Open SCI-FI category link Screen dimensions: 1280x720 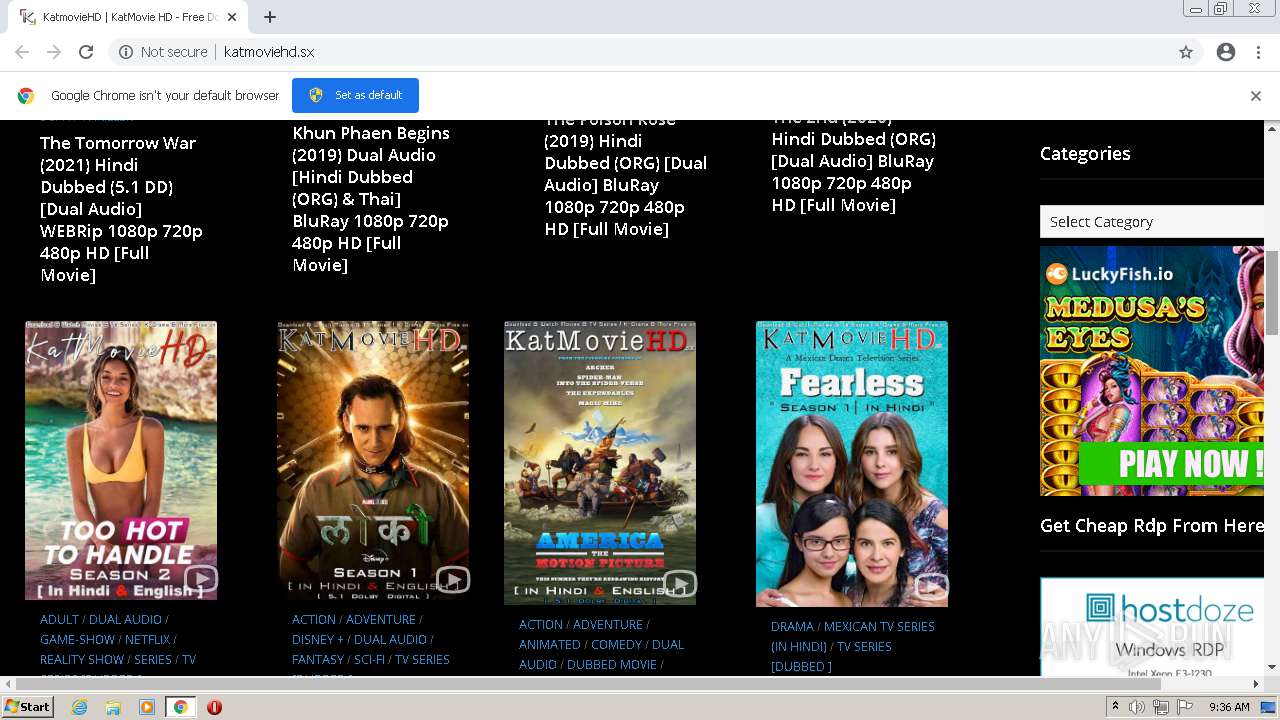369,660
